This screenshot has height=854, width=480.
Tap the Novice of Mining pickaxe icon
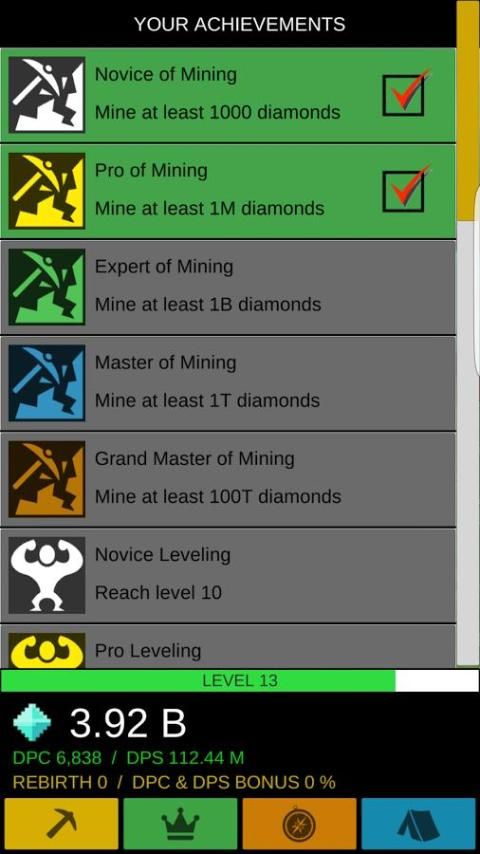[47, 95]
